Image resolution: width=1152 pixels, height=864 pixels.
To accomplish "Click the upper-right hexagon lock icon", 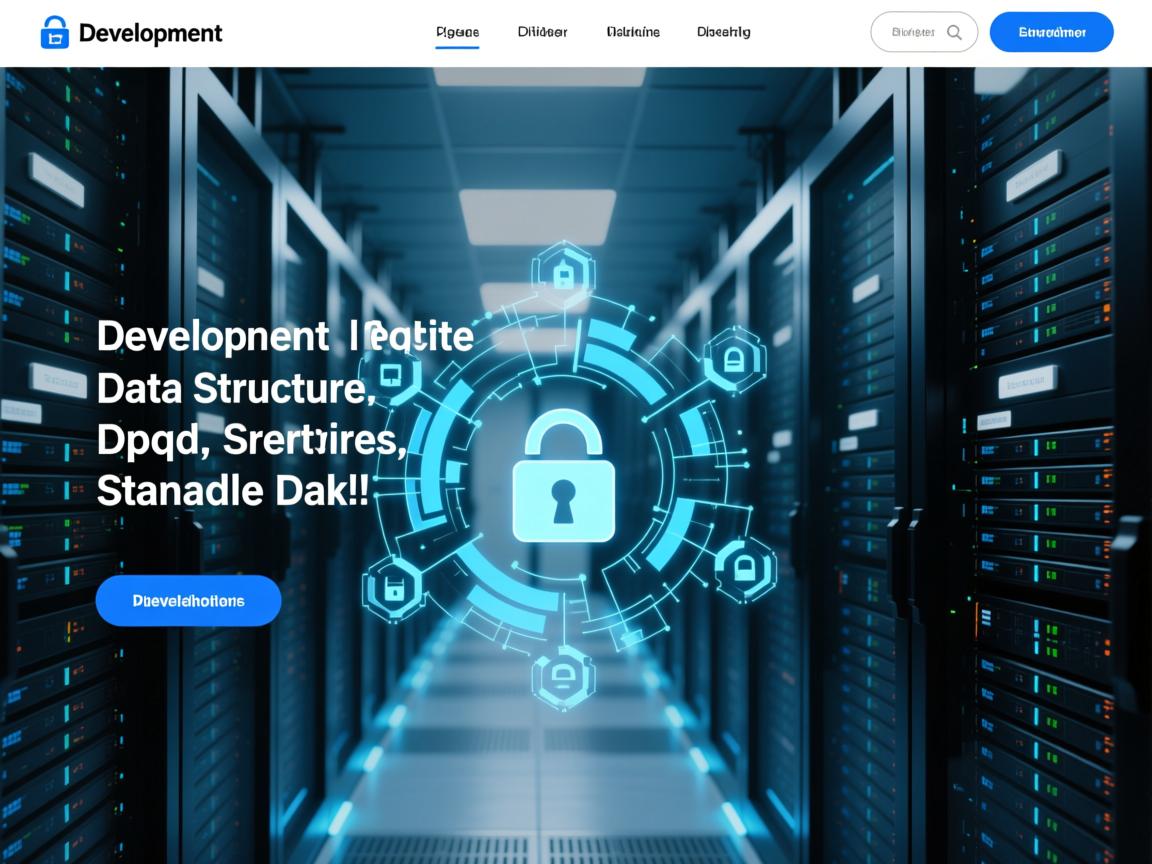I will [735, 359].
